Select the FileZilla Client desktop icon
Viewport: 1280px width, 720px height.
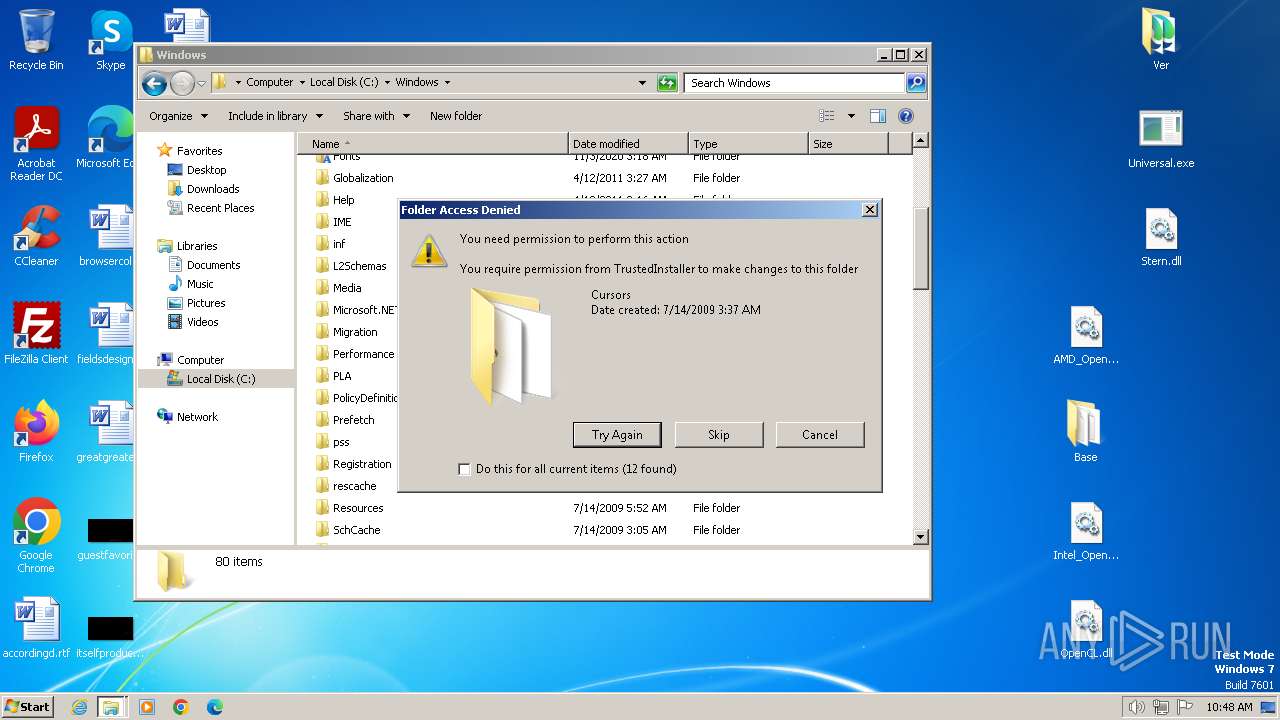(36, 334)
